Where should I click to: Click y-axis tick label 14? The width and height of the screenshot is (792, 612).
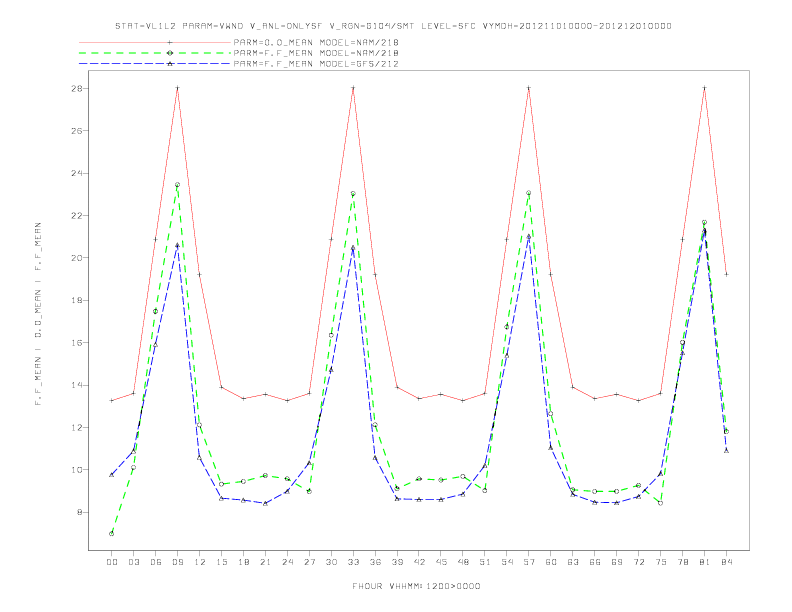79,385
